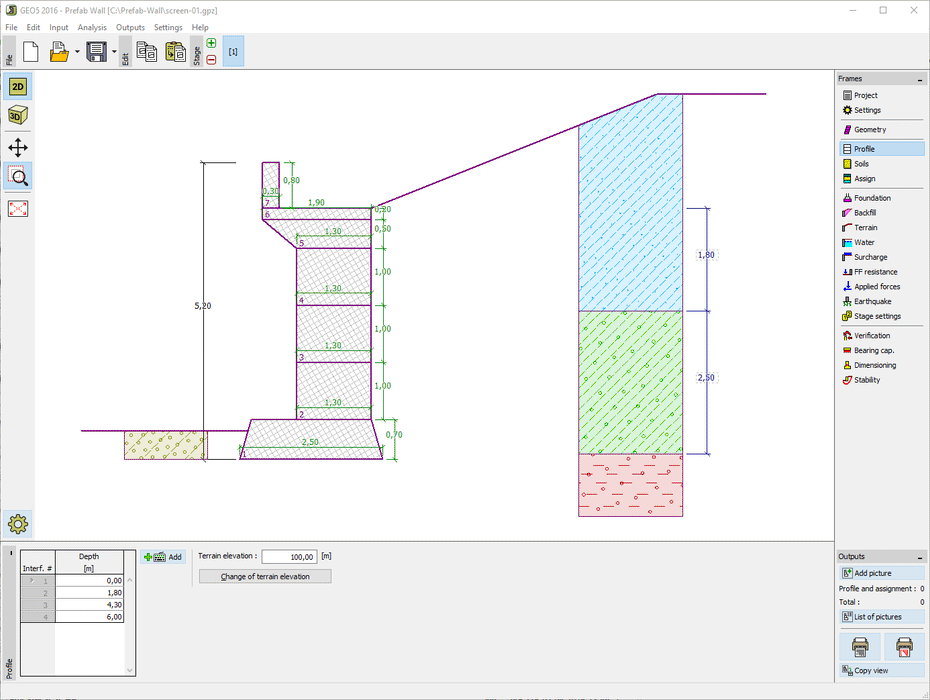Select the pan (move arrows) tool
Image resolution: width=930 pixels, height=700 pixels.
click(18, 147)
